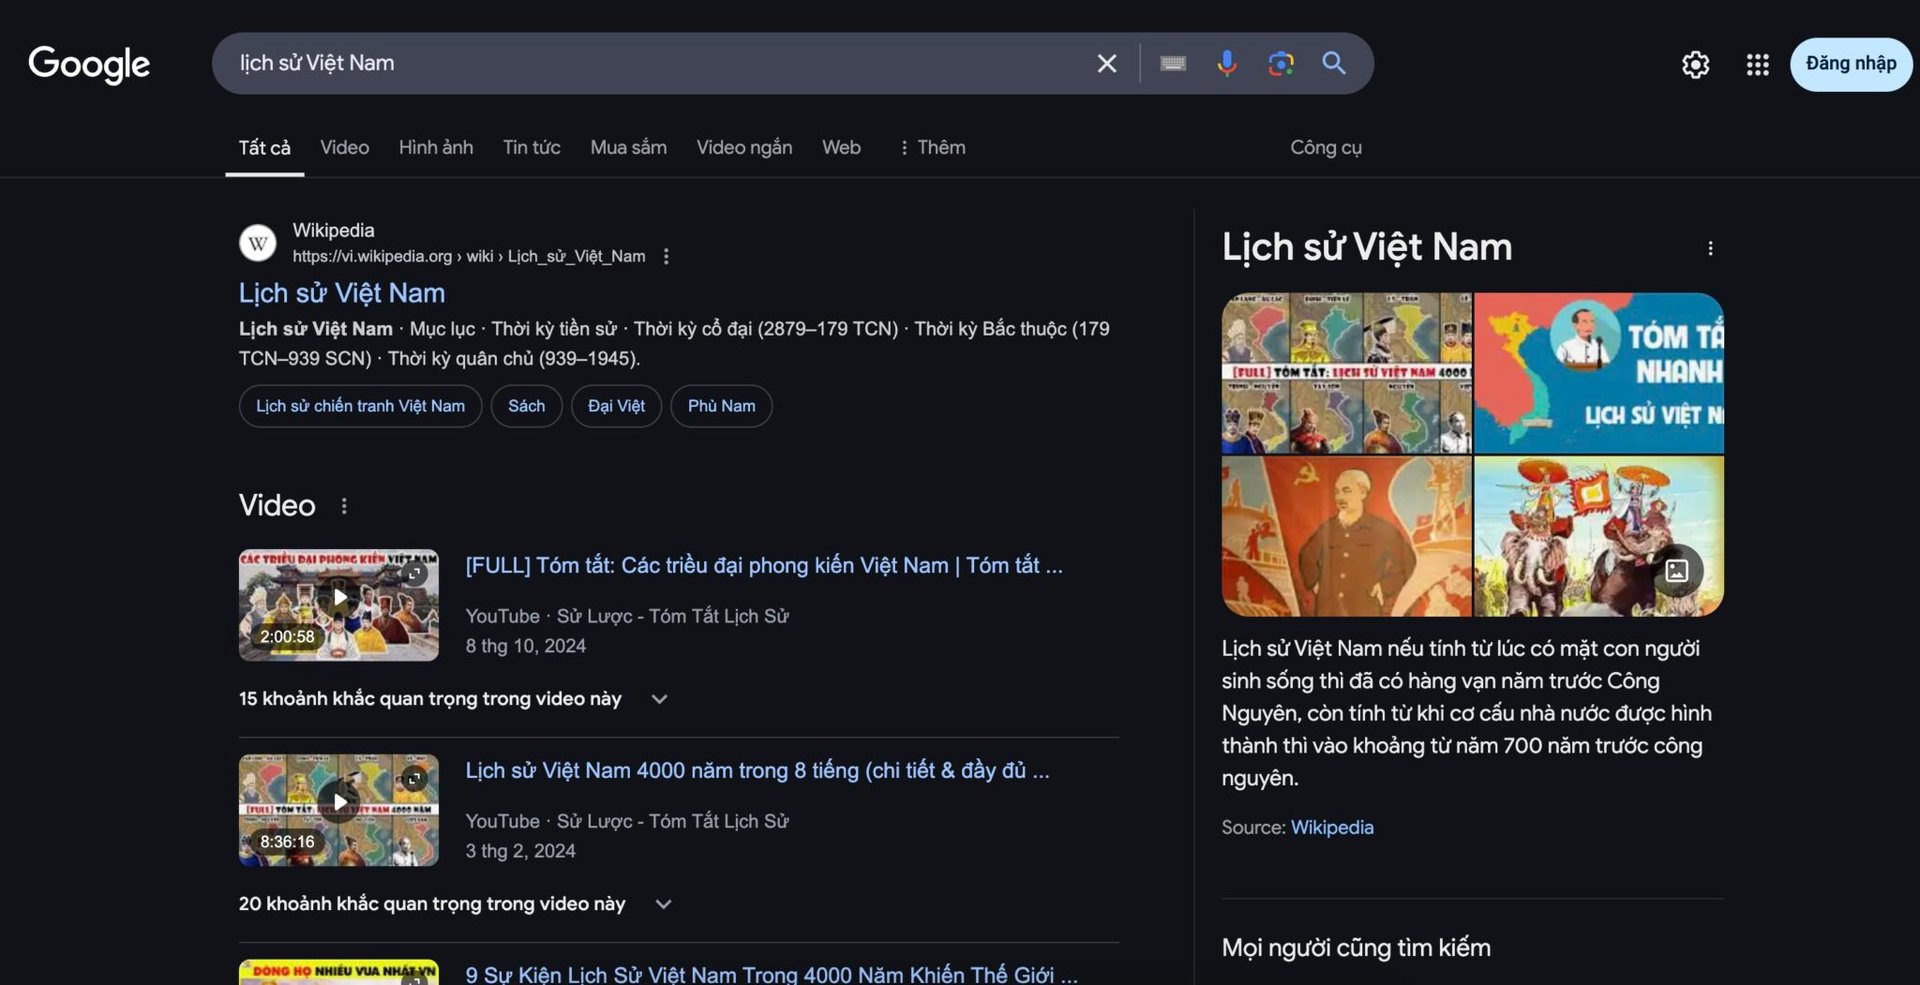This screenshot has width=1920, height=985.
Task: Start a voice search with the microphone
Action: click(x=1226, y=63)
